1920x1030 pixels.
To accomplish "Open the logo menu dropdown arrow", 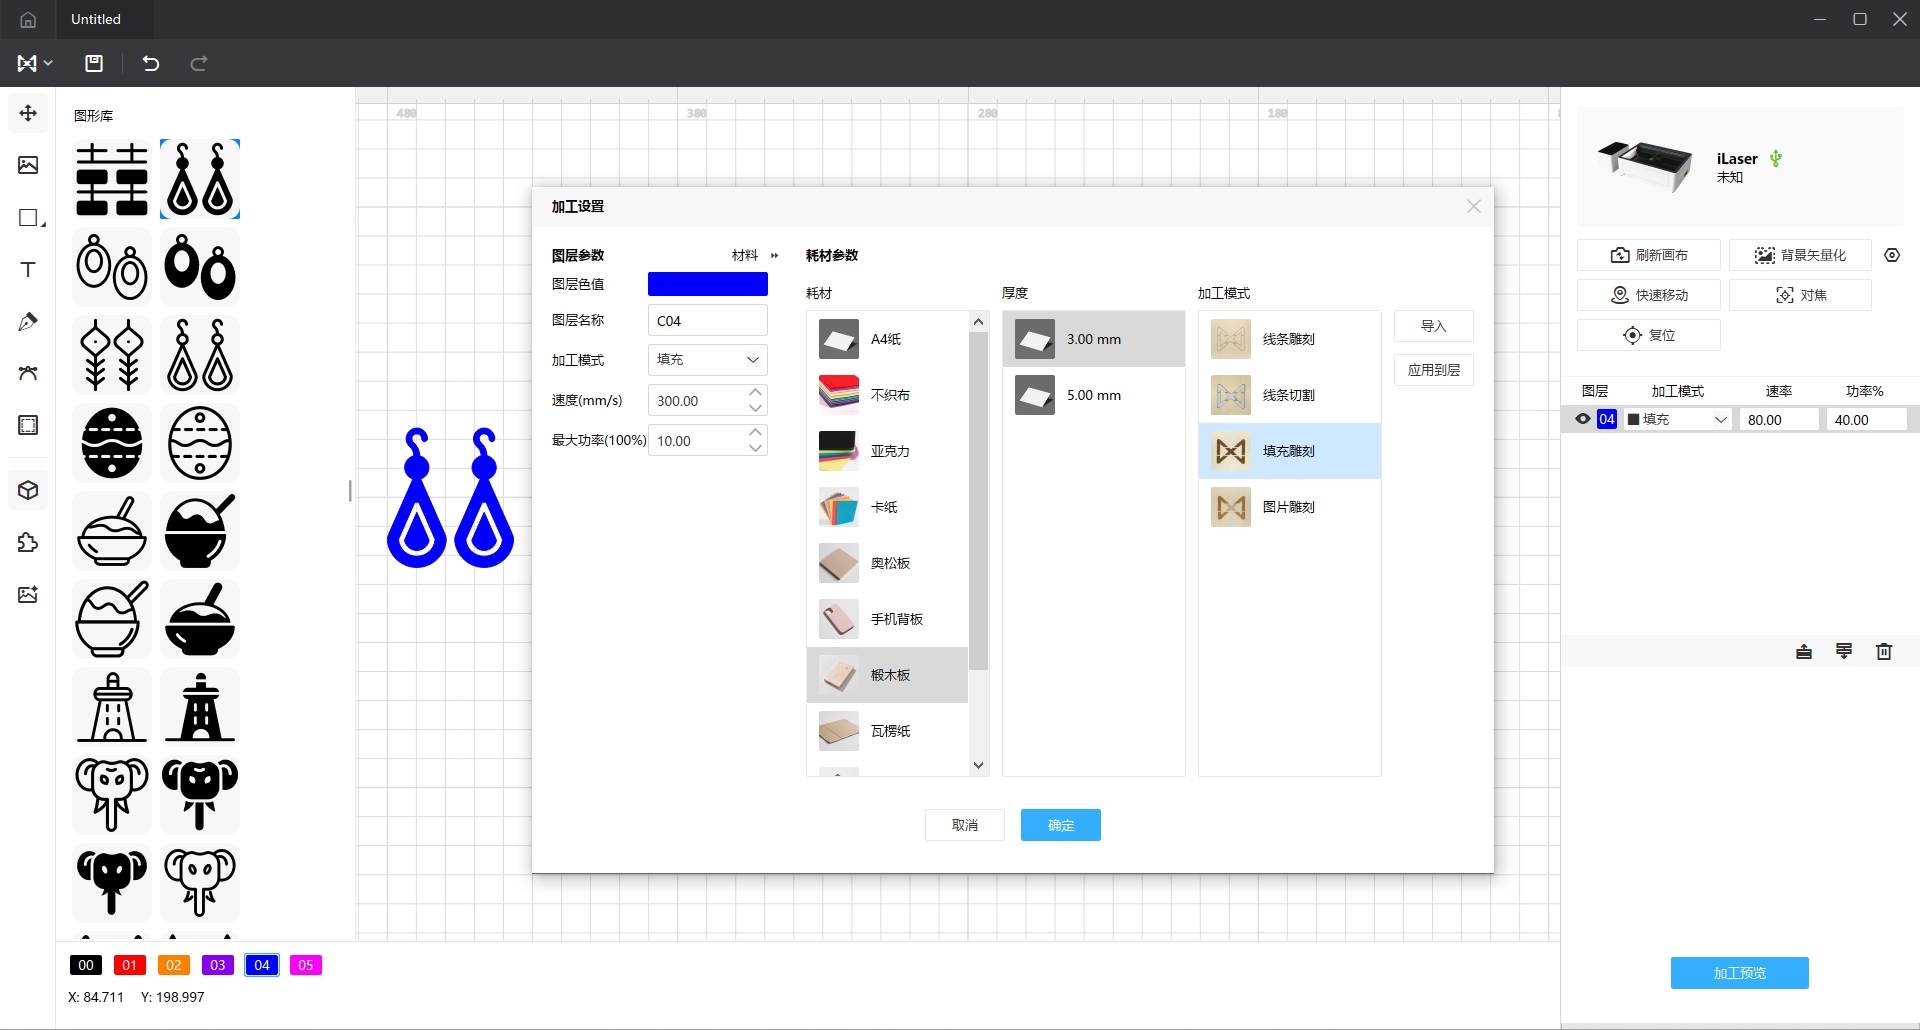I will [x=48, y=63].
